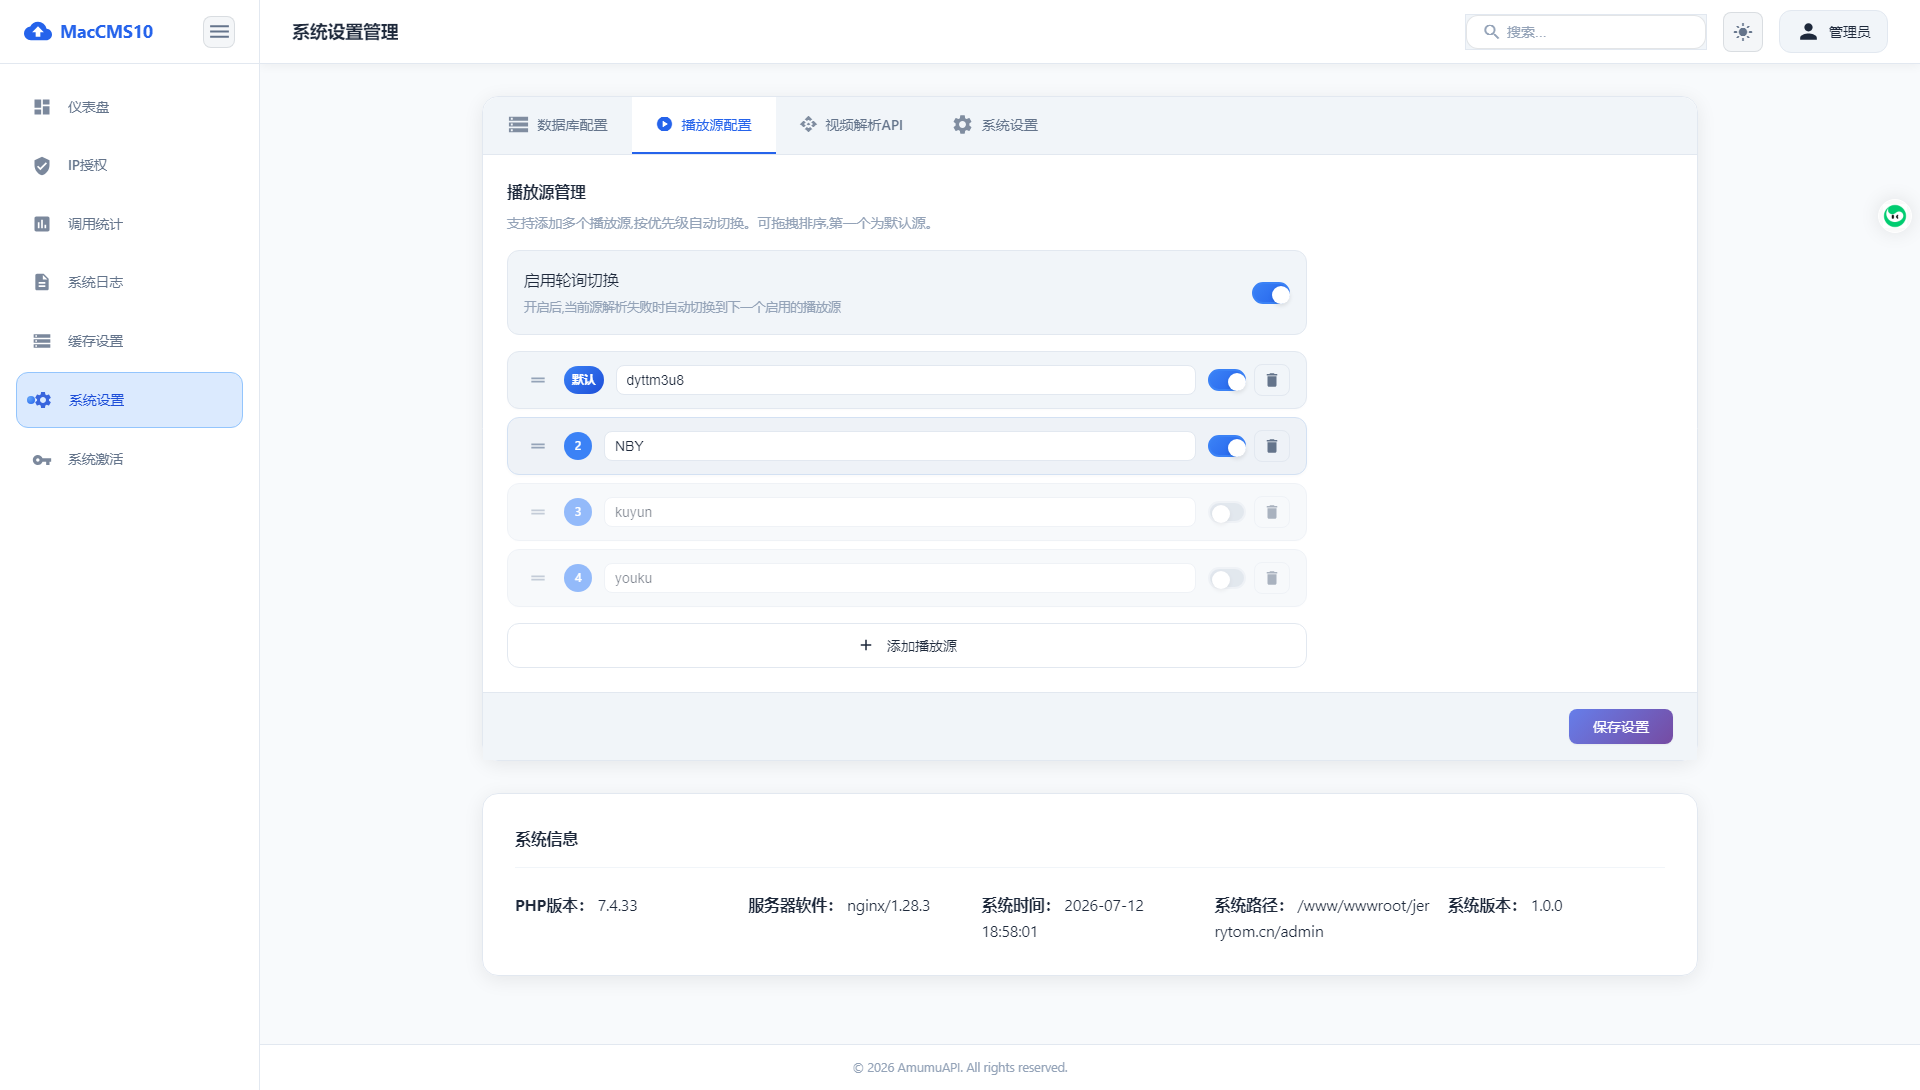Image resolution: width=1920 pixels, height=1090 pixels.
Task: Click the search magnifier icon
Action: (1491, 32)
